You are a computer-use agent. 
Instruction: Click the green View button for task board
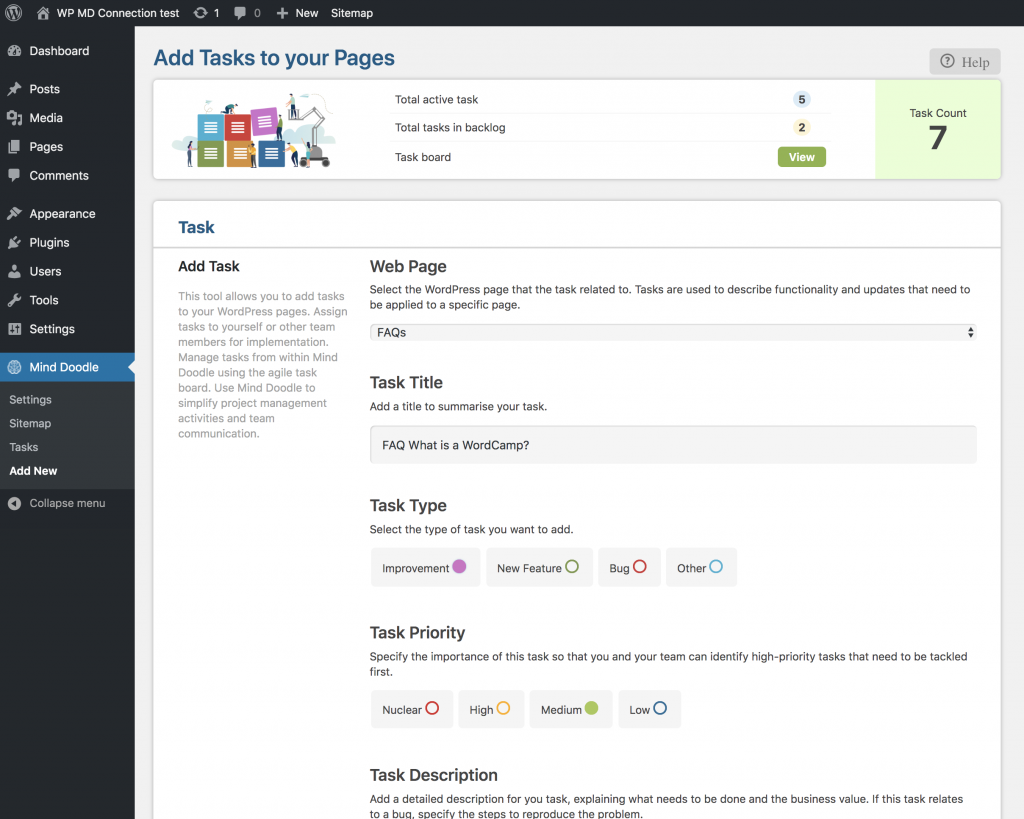(801, 157)
